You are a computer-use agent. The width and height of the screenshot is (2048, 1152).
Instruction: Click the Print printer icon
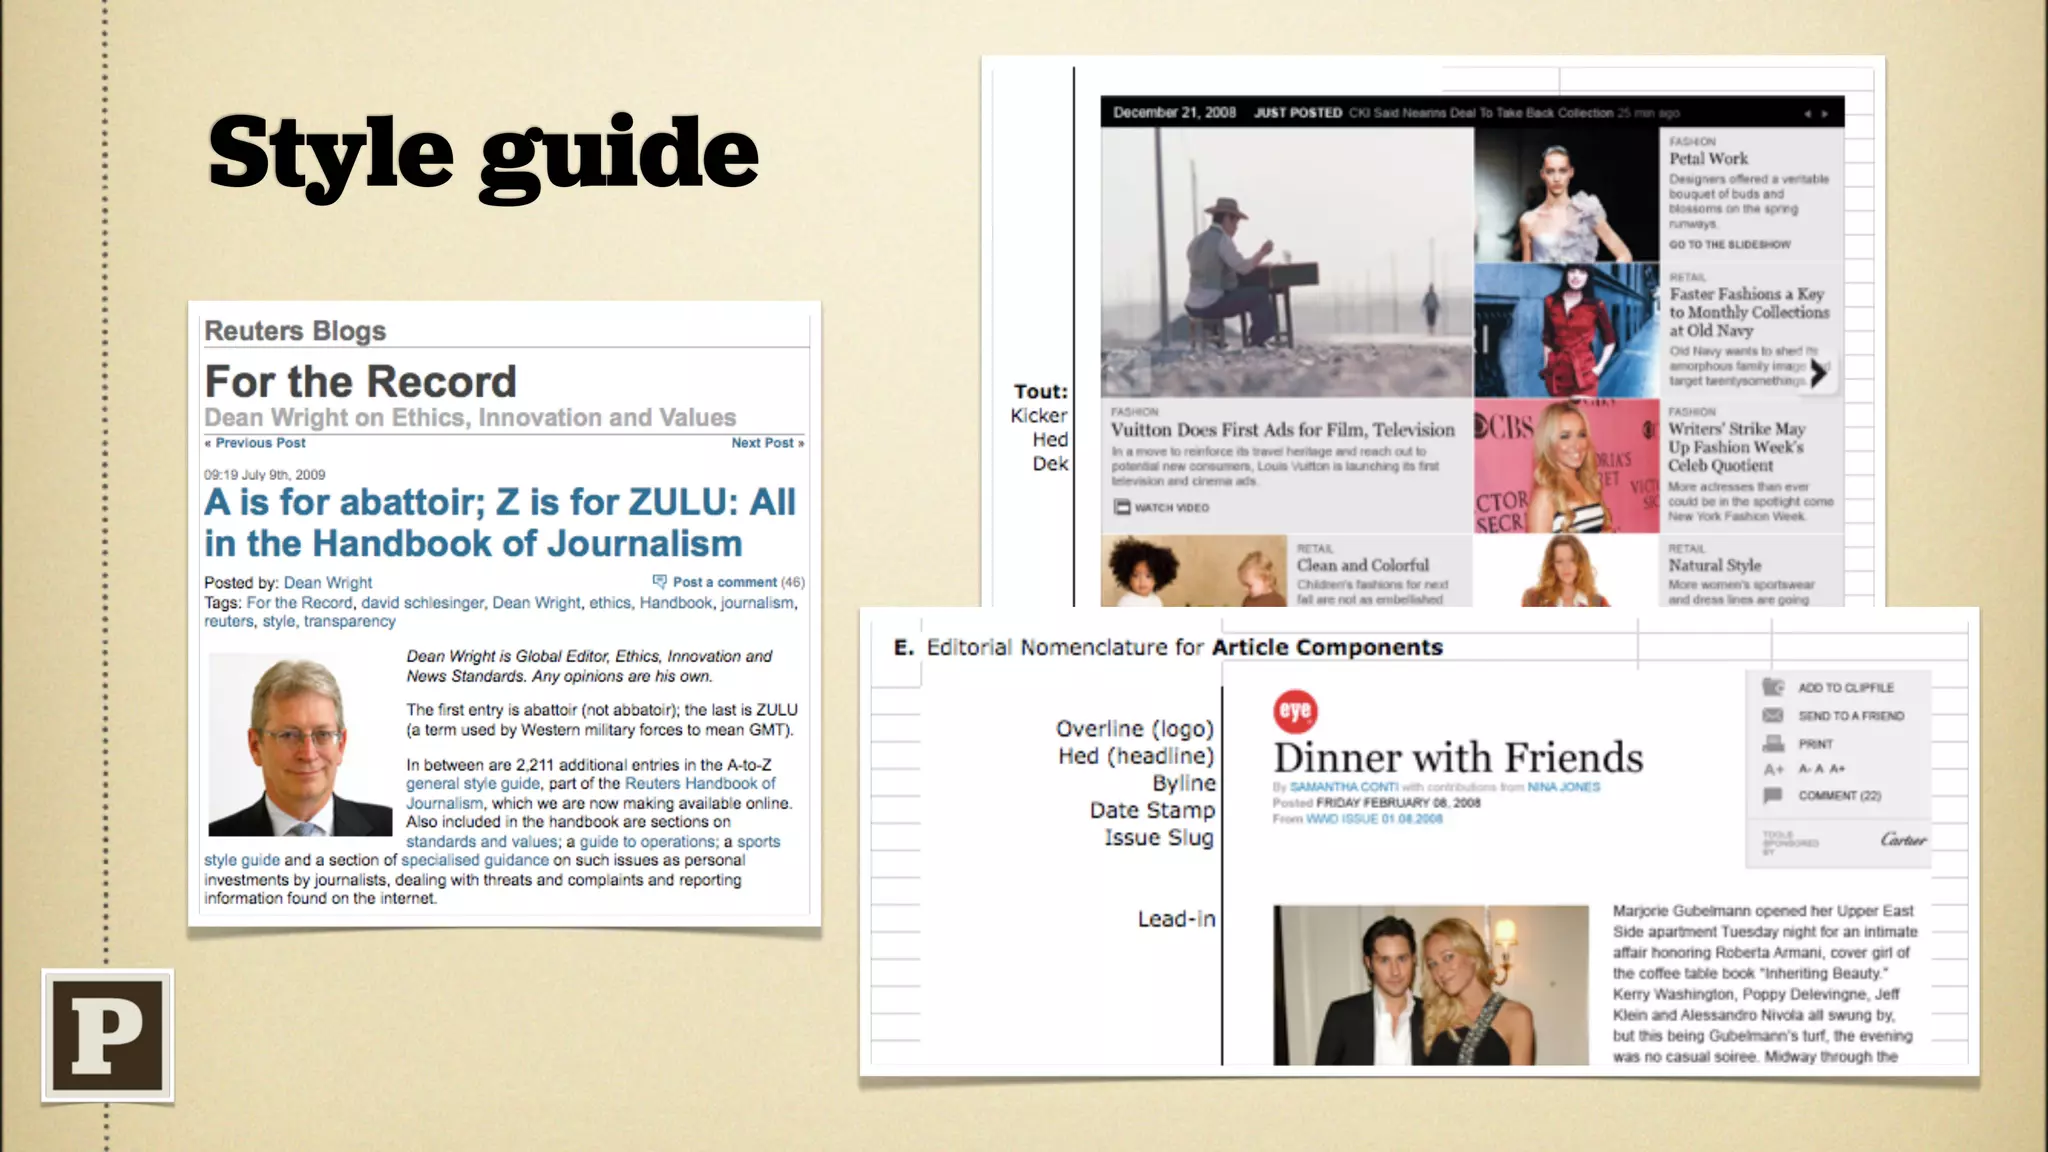tap(1773, 743)
